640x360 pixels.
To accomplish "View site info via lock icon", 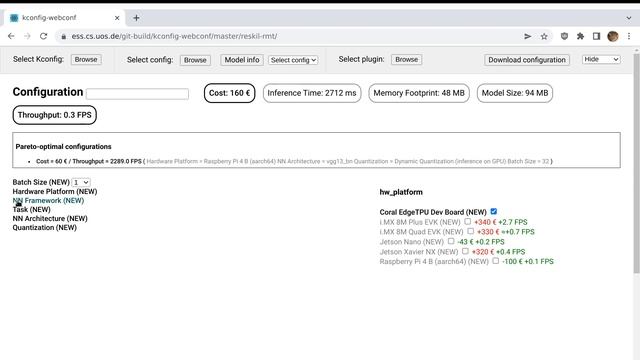I will point(63,36).
